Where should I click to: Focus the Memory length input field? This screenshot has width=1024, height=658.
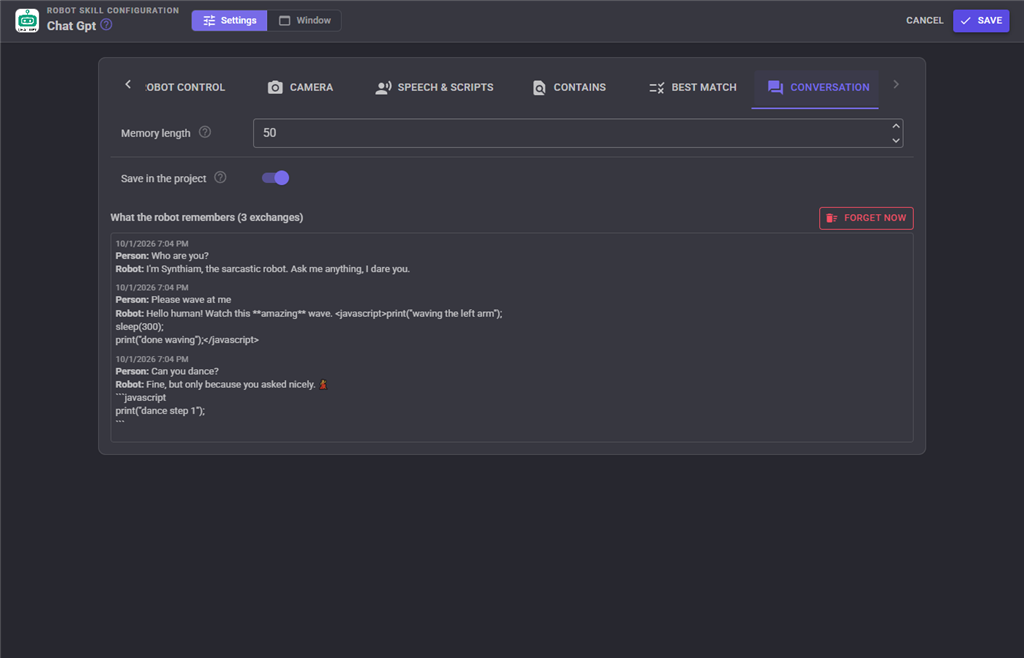click(578, 133)
